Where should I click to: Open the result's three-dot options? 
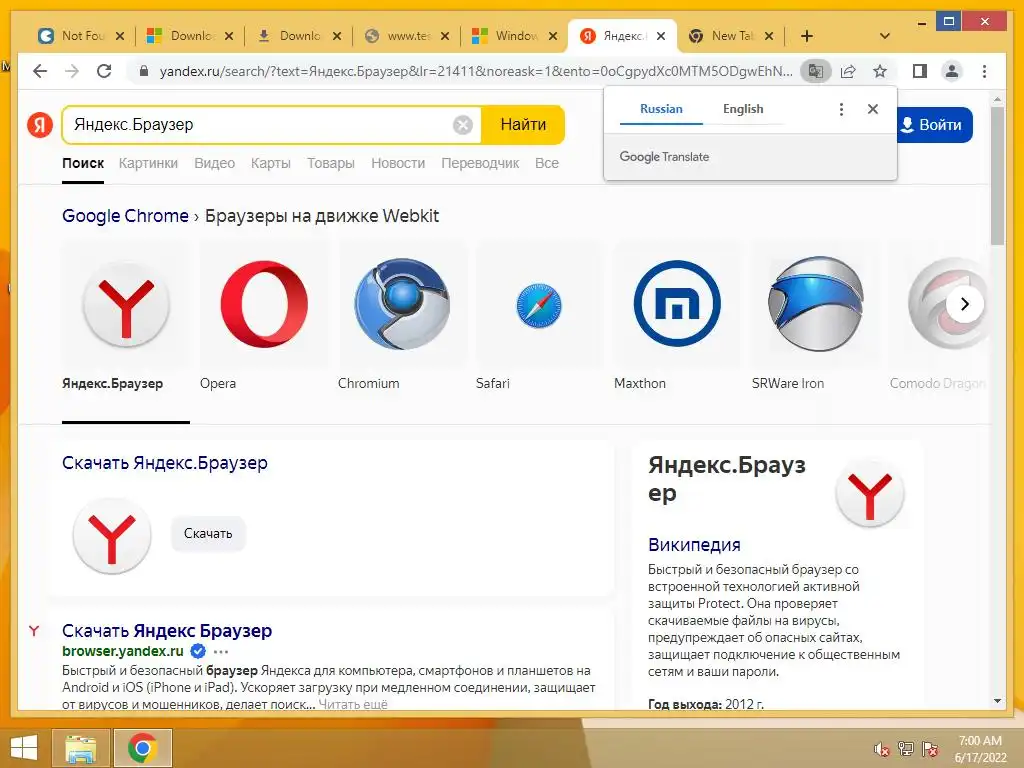221,652
